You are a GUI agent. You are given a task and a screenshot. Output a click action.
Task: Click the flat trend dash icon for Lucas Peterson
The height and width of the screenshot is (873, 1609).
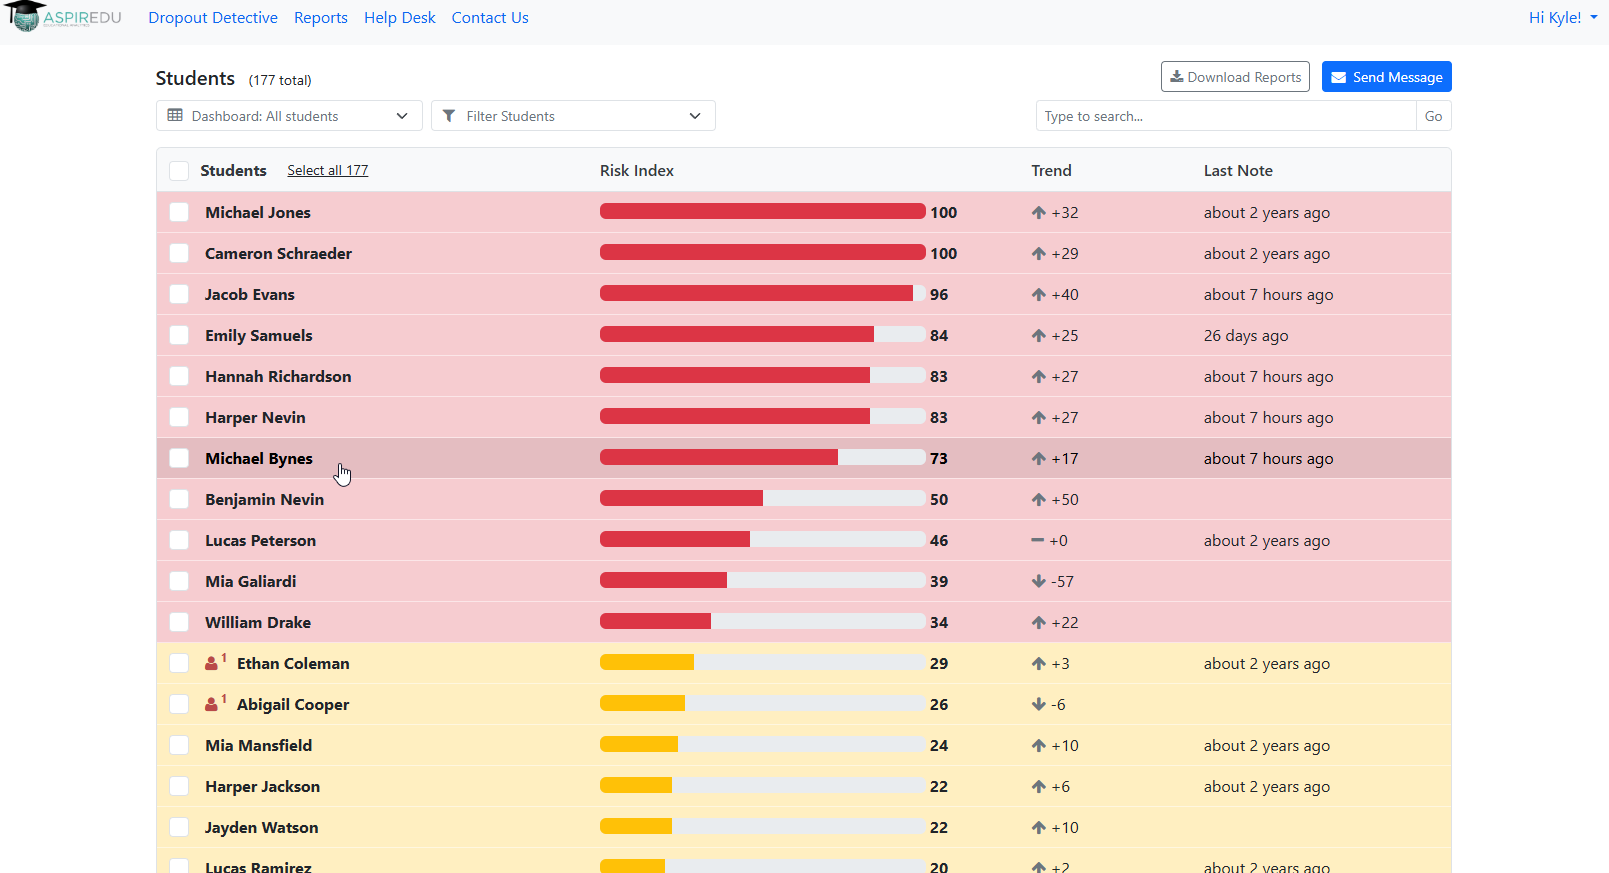coord(1038,540)
